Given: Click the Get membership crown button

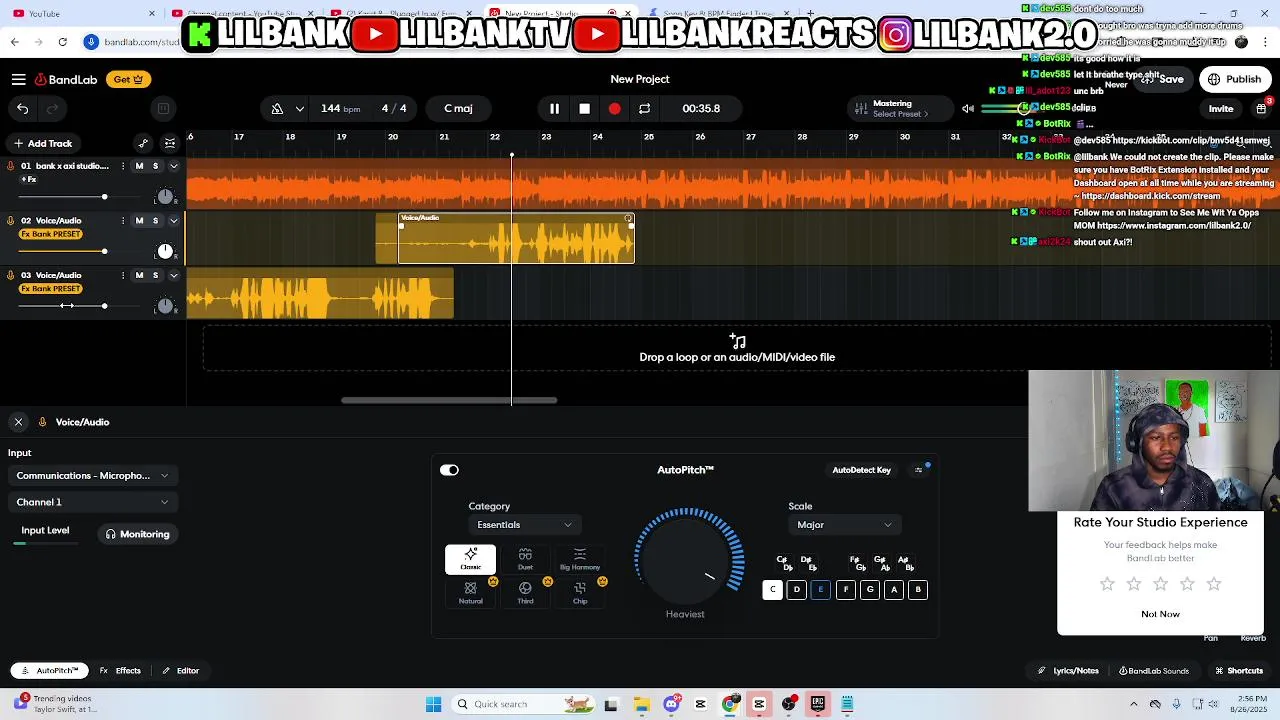Looking at the screenshot, I should pos(129,79).
